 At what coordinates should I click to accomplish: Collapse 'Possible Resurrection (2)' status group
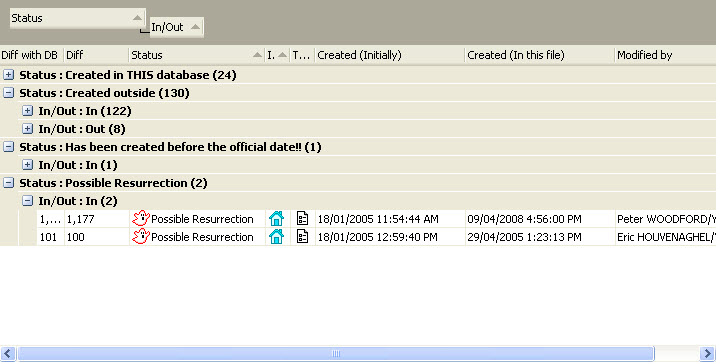(8, 183)
